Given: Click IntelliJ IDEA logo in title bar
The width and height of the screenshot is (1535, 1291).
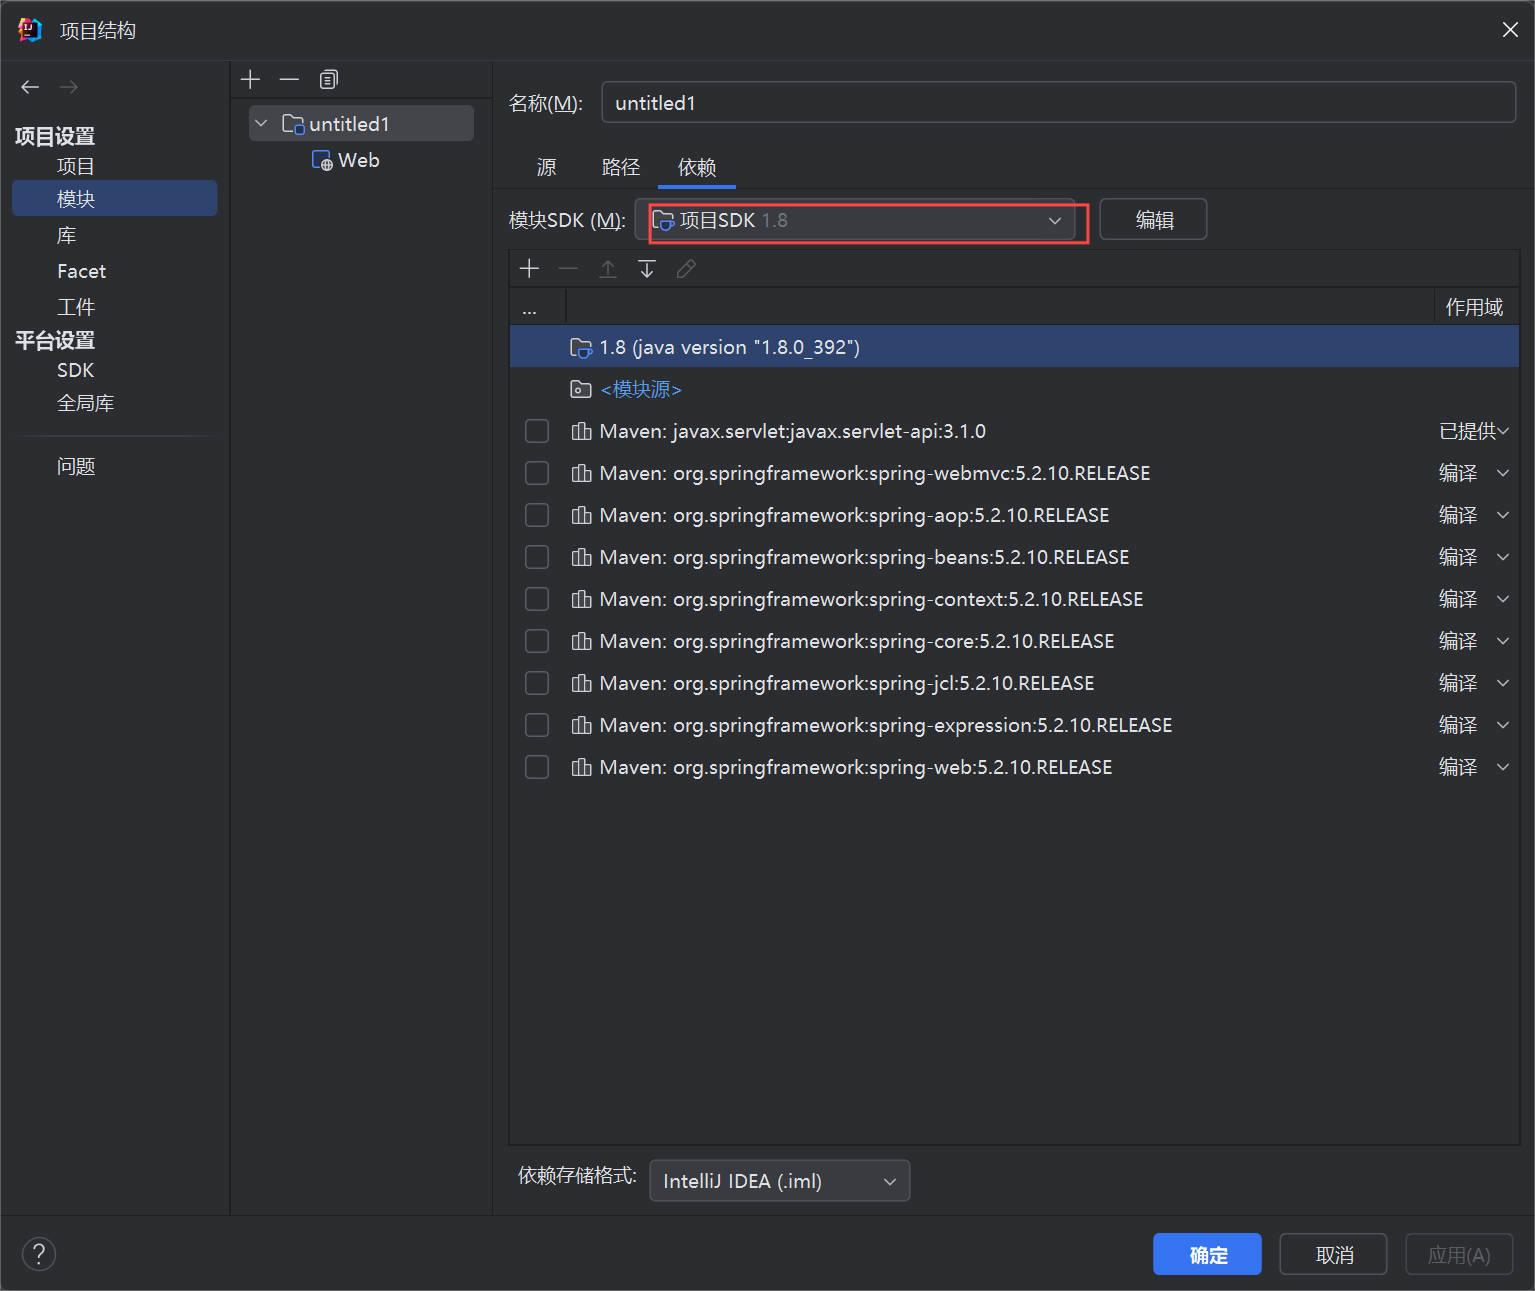Looking at the screenshot, I should click(x=30, y=30).
